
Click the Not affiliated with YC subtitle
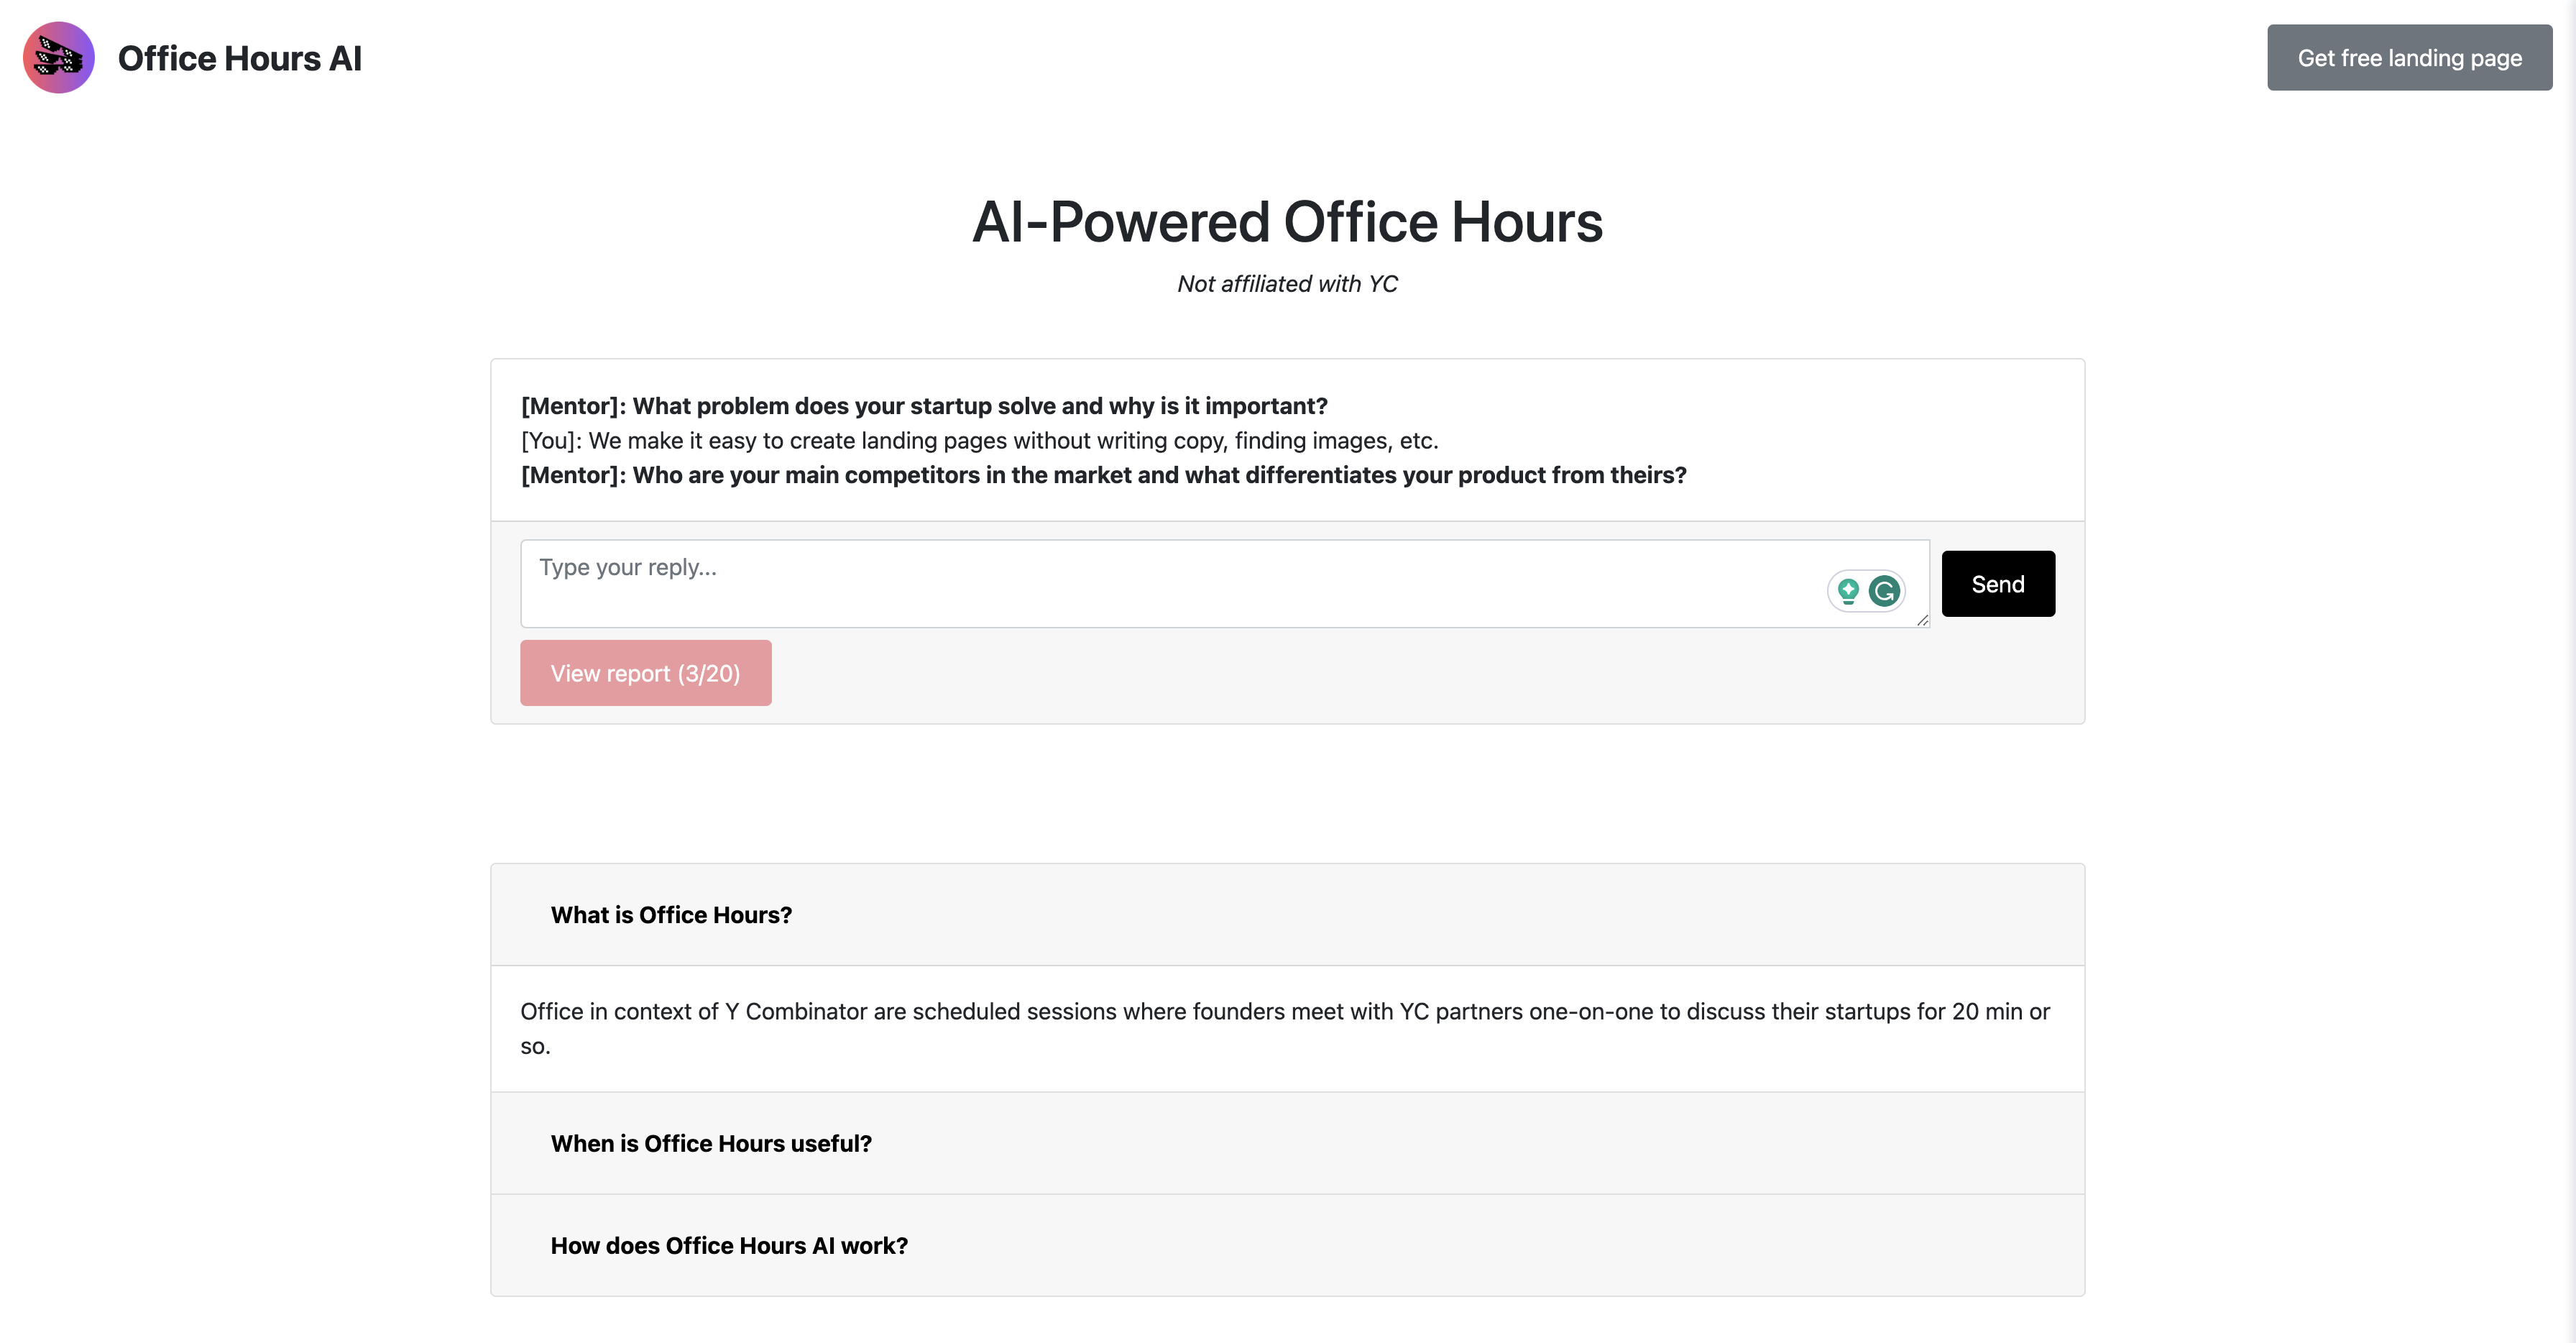point(1287,284)
